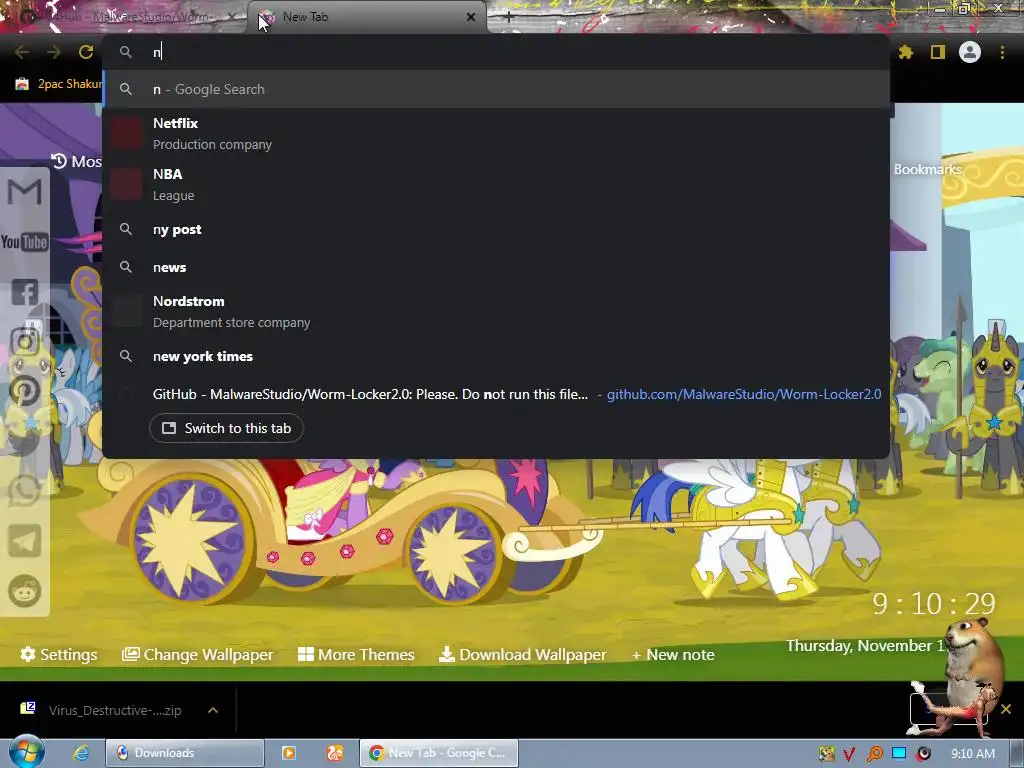Screen dimensions: 1024x768
Task: Switch to New Tab Google Chrome taskbar button
Action: click(440, 753)
